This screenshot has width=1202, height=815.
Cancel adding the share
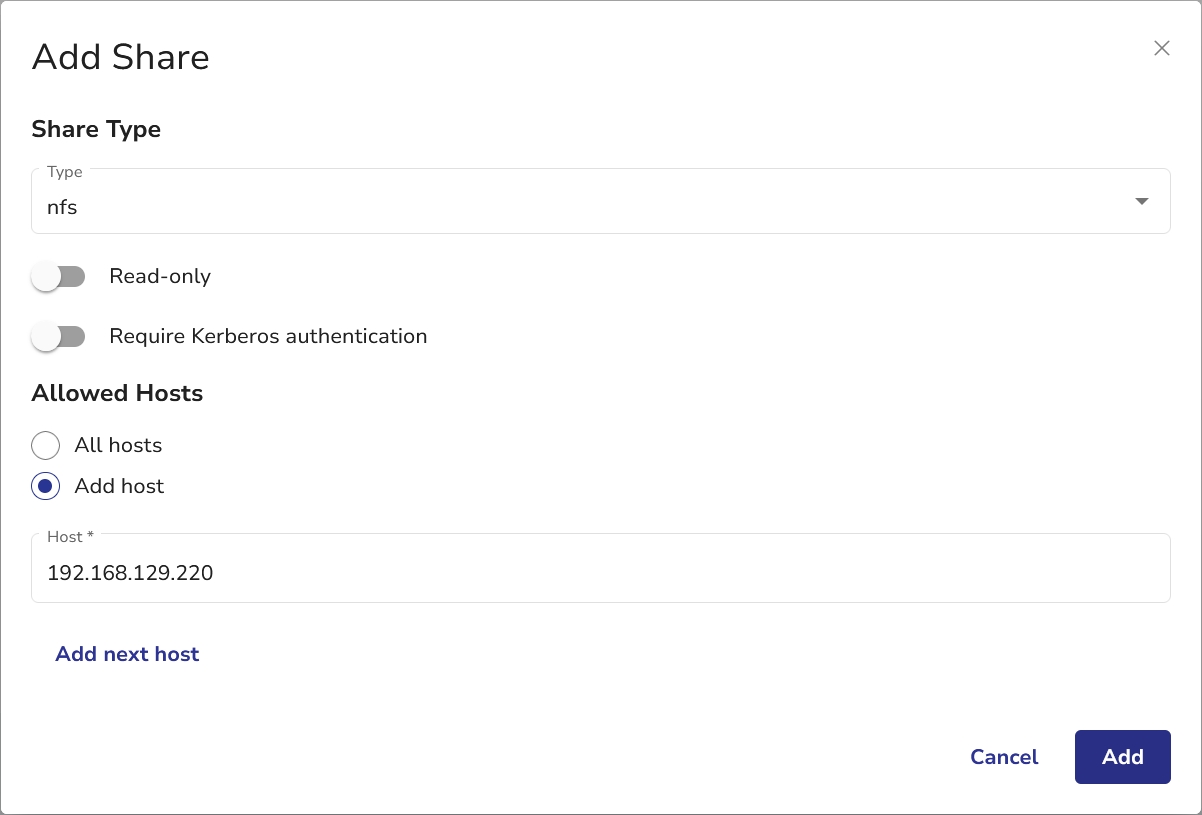(x=1003, y=757)
